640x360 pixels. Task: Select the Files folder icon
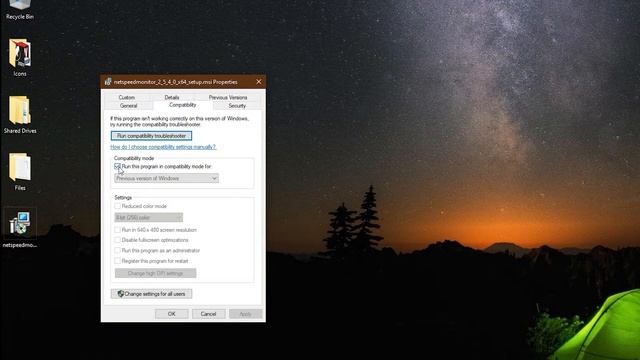[20, 172]
